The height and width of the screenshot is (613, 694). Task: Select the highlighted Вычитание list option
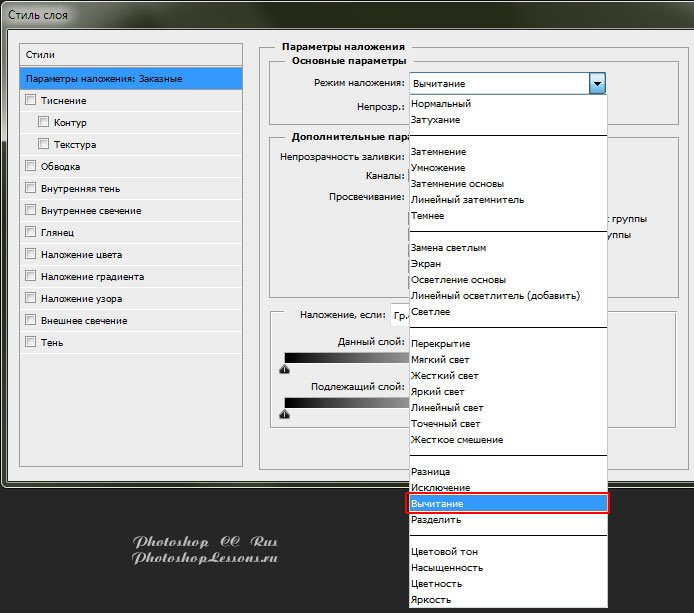(508, 504)
